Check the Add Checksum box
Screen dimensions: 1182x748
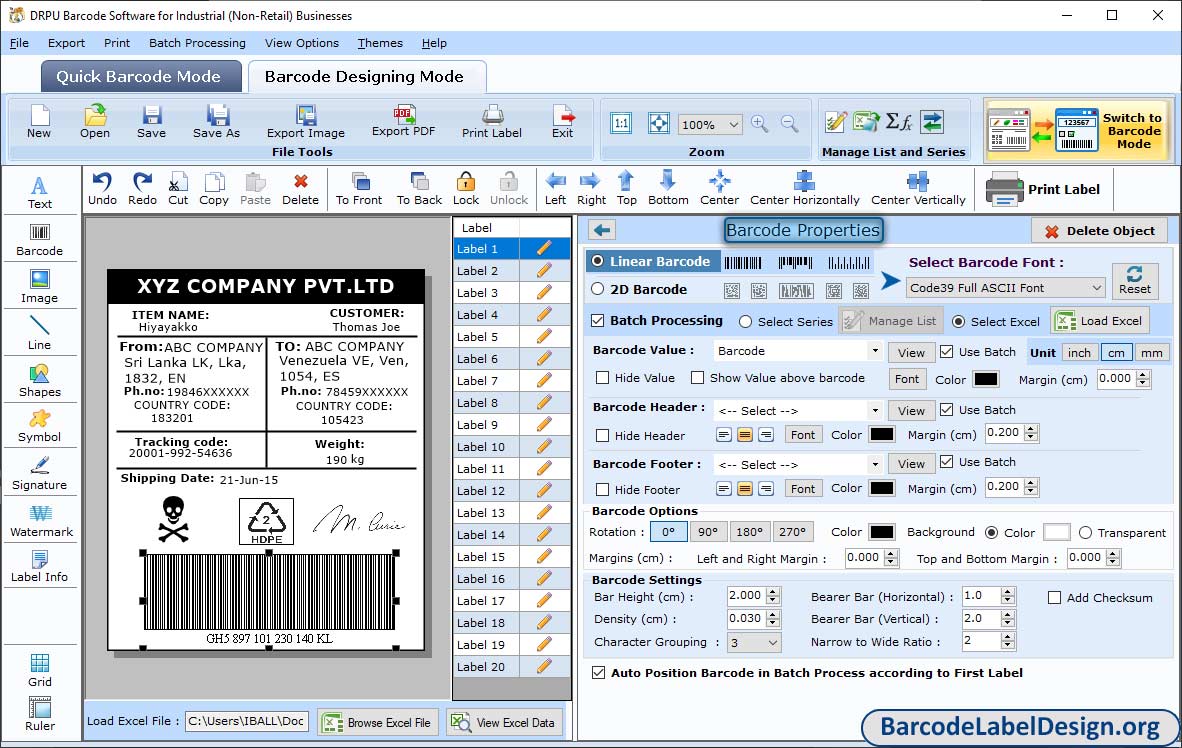pos(1055,598)
